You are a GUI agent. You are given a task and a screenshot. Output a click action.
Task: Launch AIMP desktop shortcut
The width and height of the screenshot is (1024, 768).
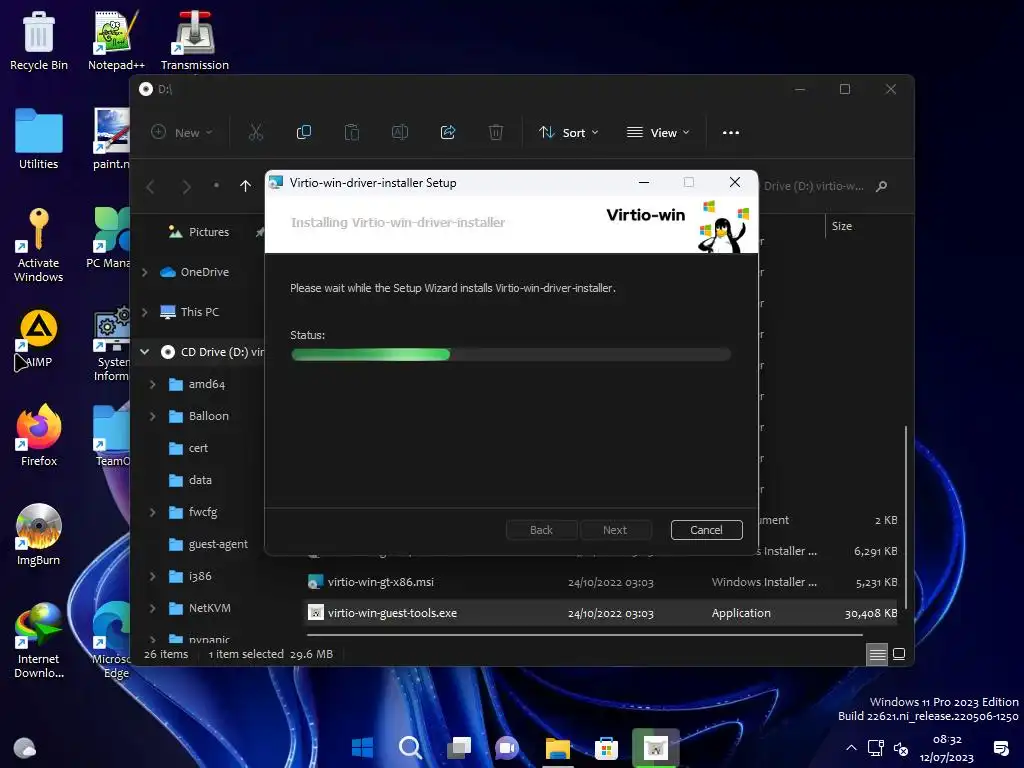point(39,339)
